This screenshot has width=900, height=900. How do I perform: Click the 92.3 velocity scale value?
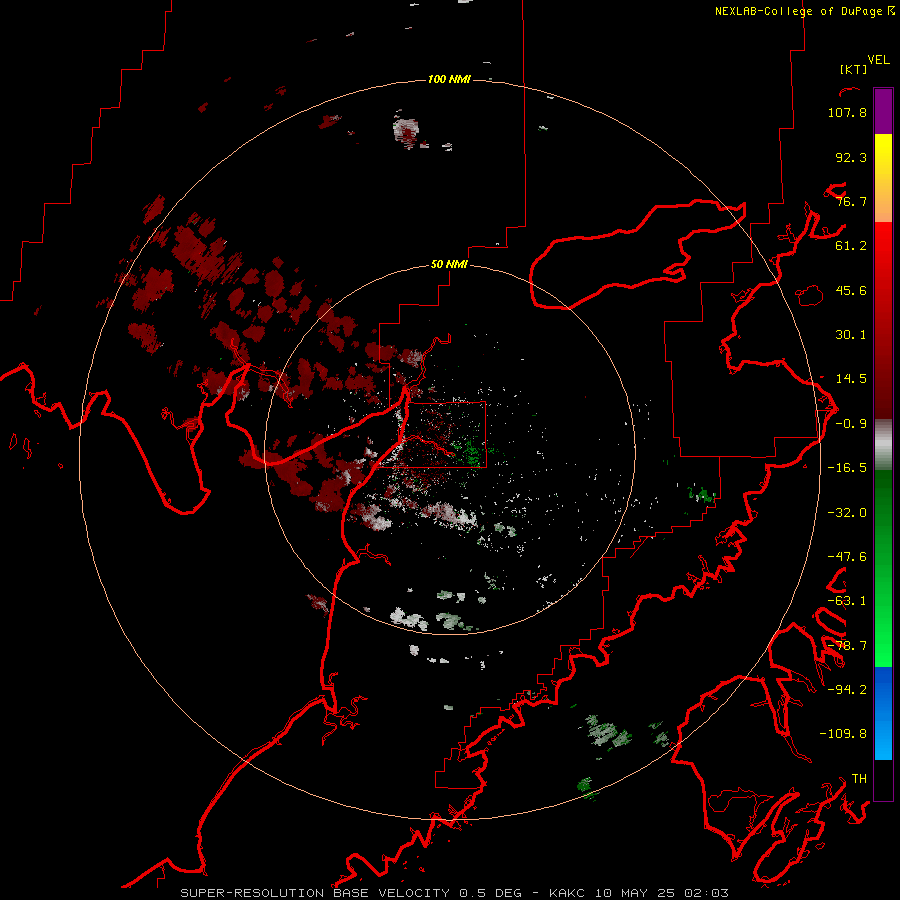(x=851, y=157)
